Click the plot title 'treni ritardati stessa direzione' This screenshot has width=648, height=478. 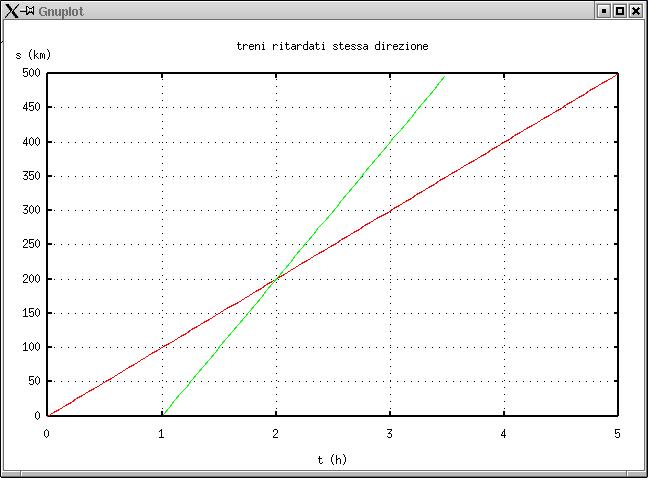point(332,46)
